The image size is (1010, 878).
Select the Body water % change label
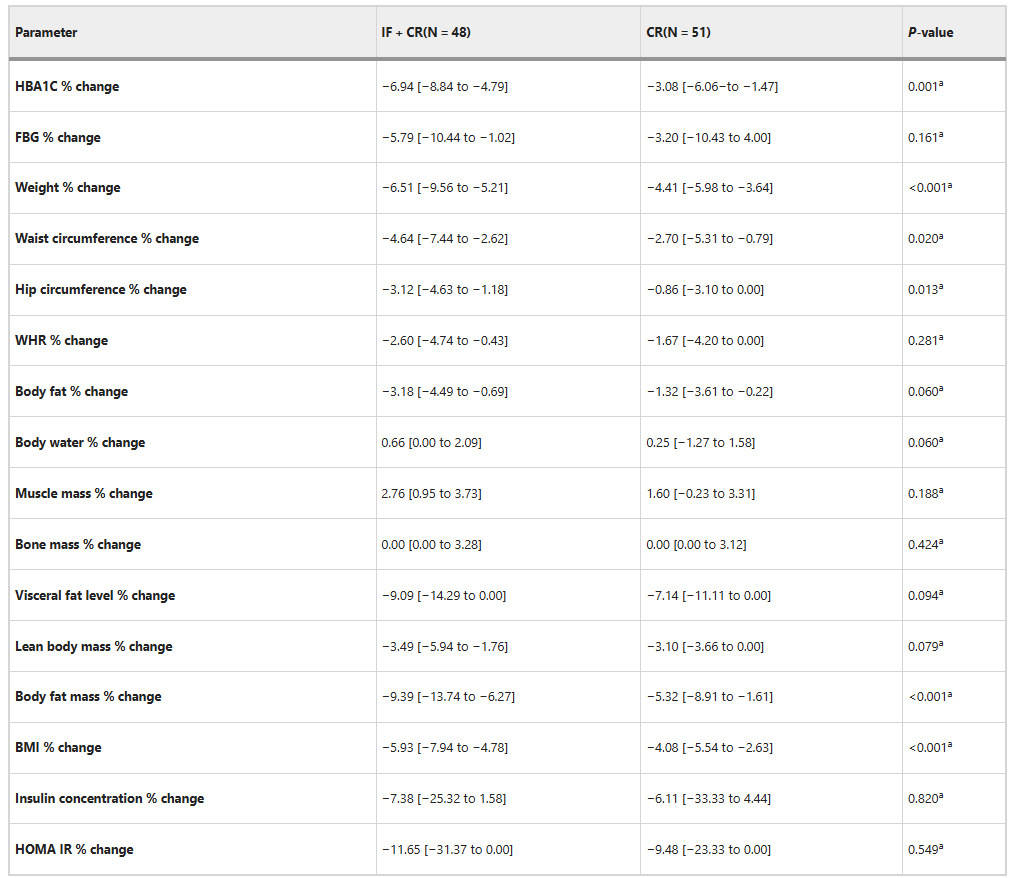[x=80, y=443]
